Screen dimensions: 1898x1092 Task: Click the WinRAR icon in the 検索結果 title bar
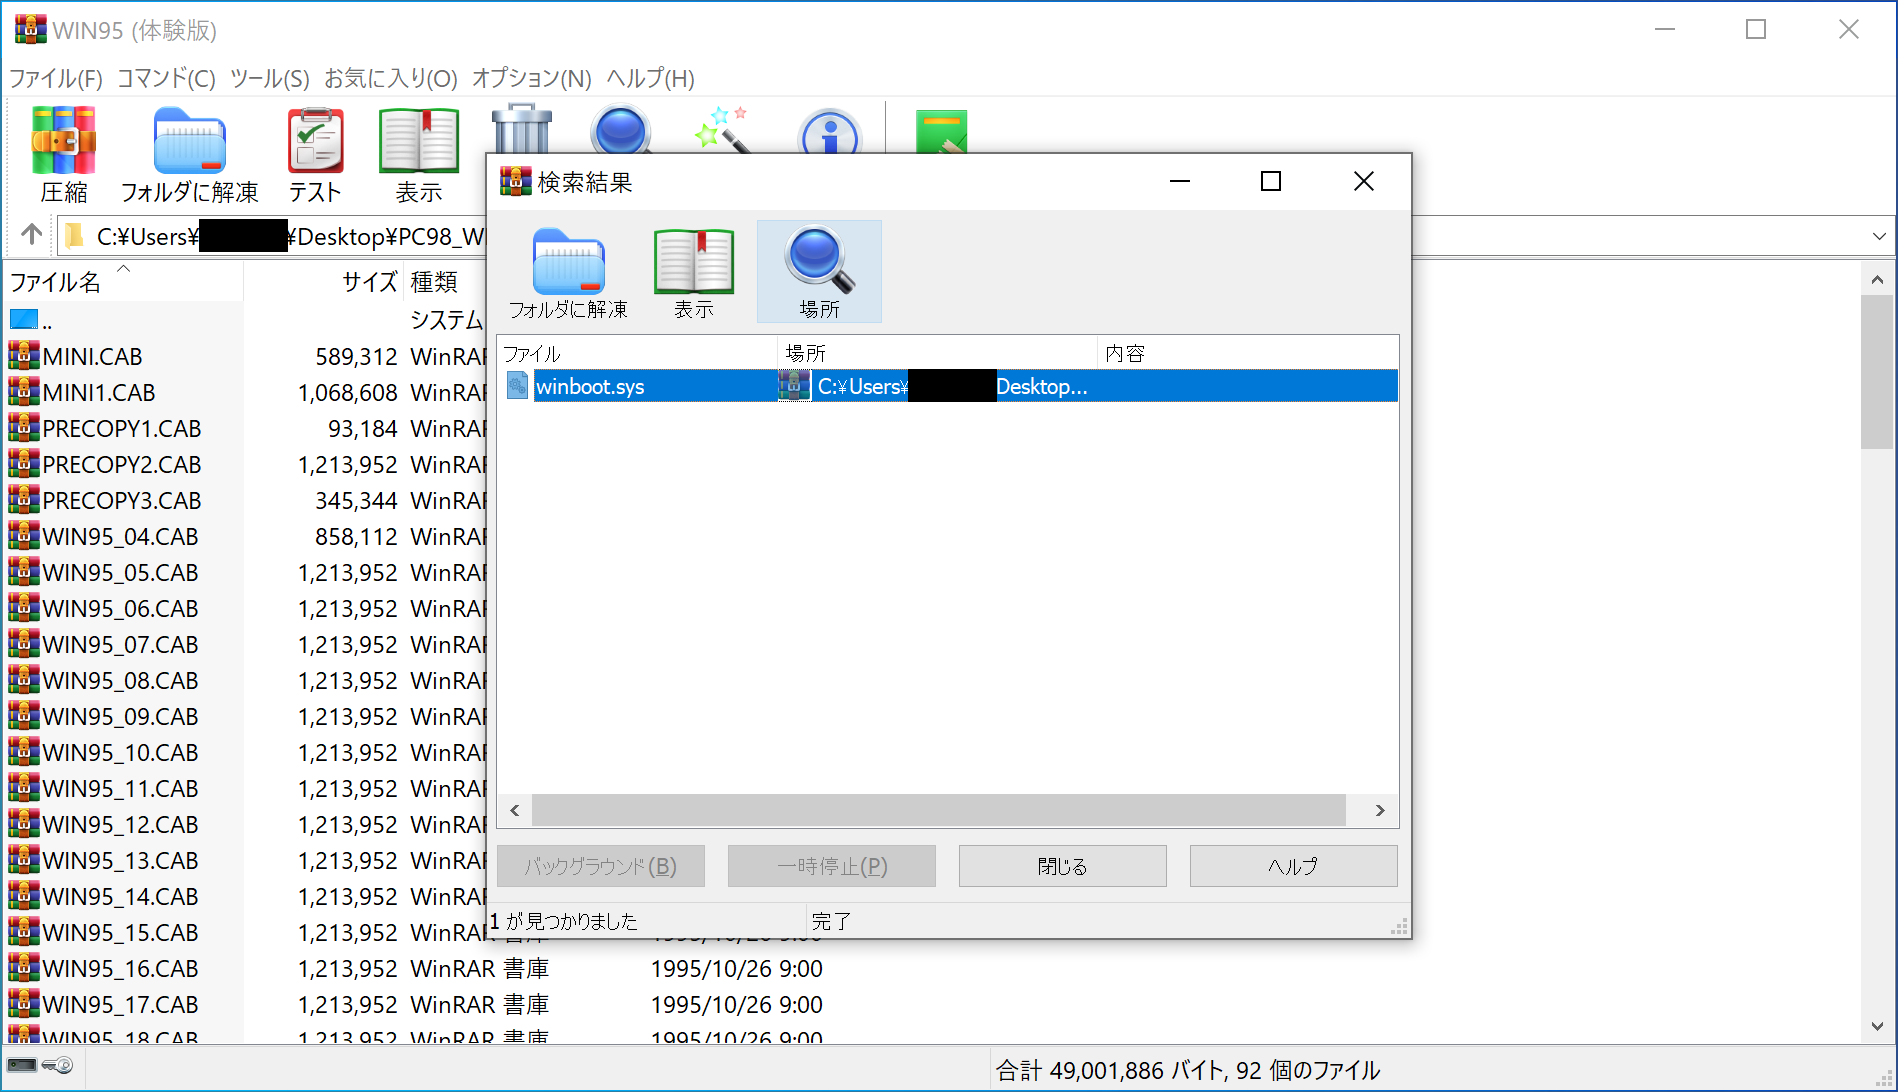[515, 181]
